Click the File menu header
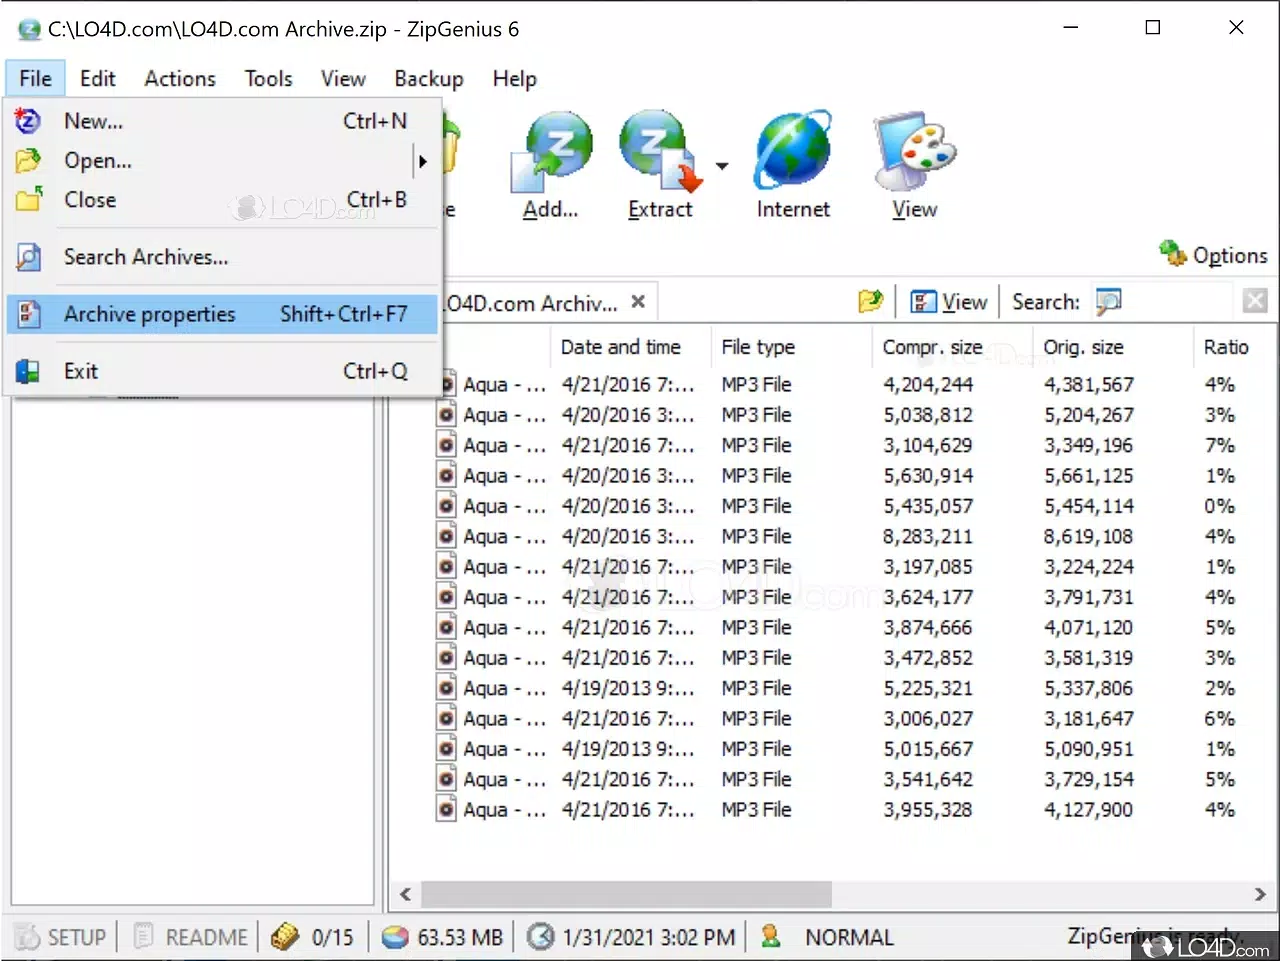This screenshot has width=1280, height=961. point(35,78)
